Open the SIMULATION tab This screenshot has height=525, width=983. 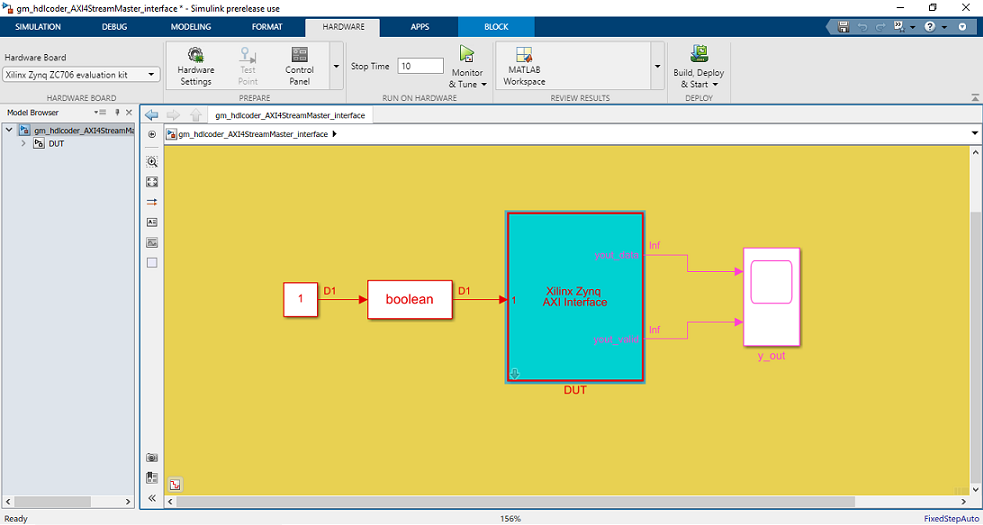click(x=38, y=27)
